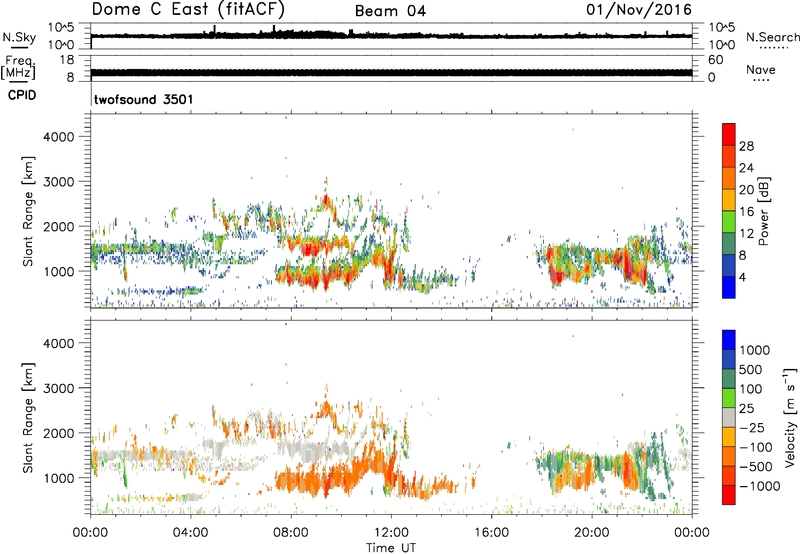This screenshot has width=800, height=554.
Task: Click the blue bottom segment of power colorbar
Action: pos(729,287)
